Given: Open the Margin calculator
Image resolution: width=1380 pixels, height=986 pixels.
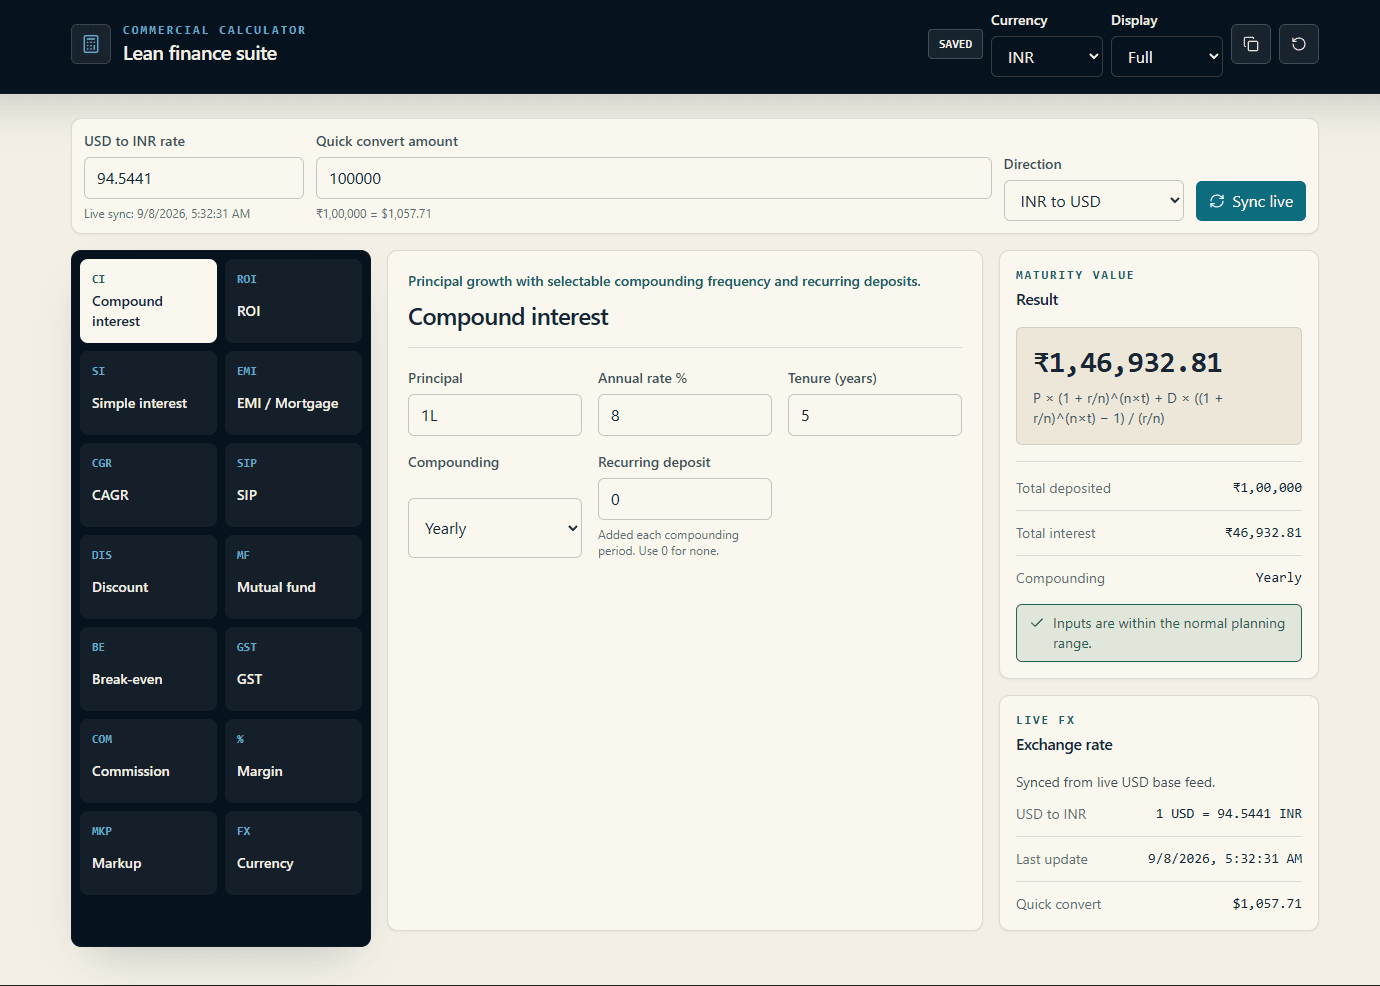Looking at the screenshot, I should (x=293, y=761).
